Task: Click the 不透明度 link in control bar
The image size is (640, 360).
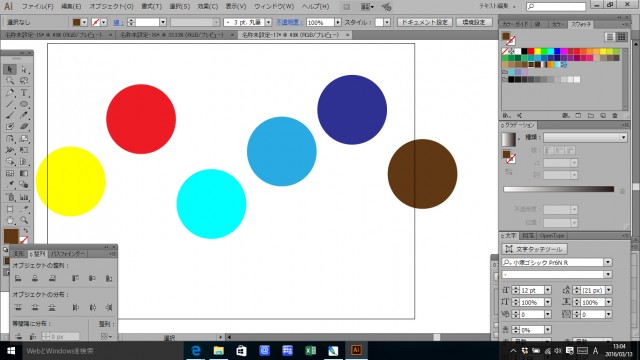Action: click(289, 22)
